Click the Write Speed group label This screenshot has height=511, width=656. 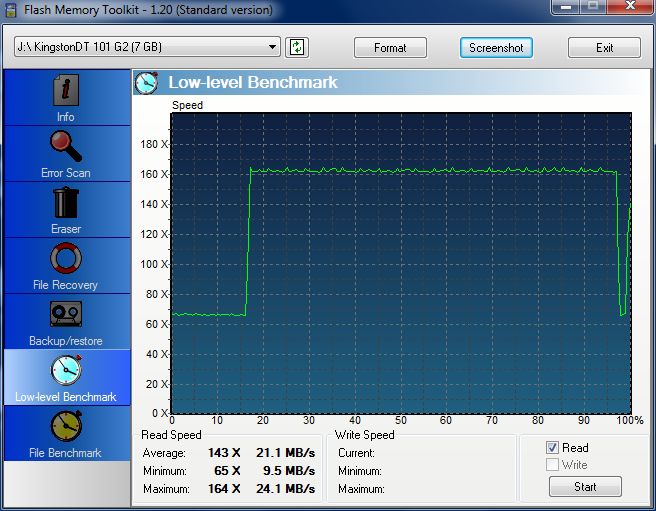click(x=364, y=435)
